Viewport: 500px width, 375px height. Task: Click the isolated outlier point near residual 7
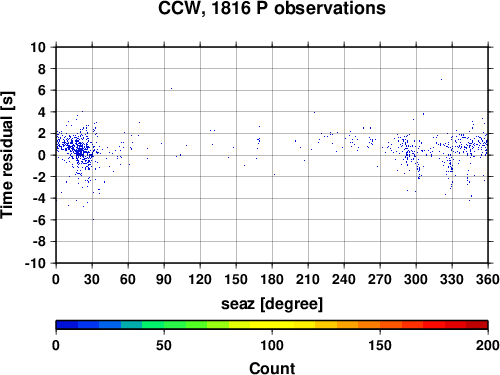pyautogui.click(x=441, y=79)
